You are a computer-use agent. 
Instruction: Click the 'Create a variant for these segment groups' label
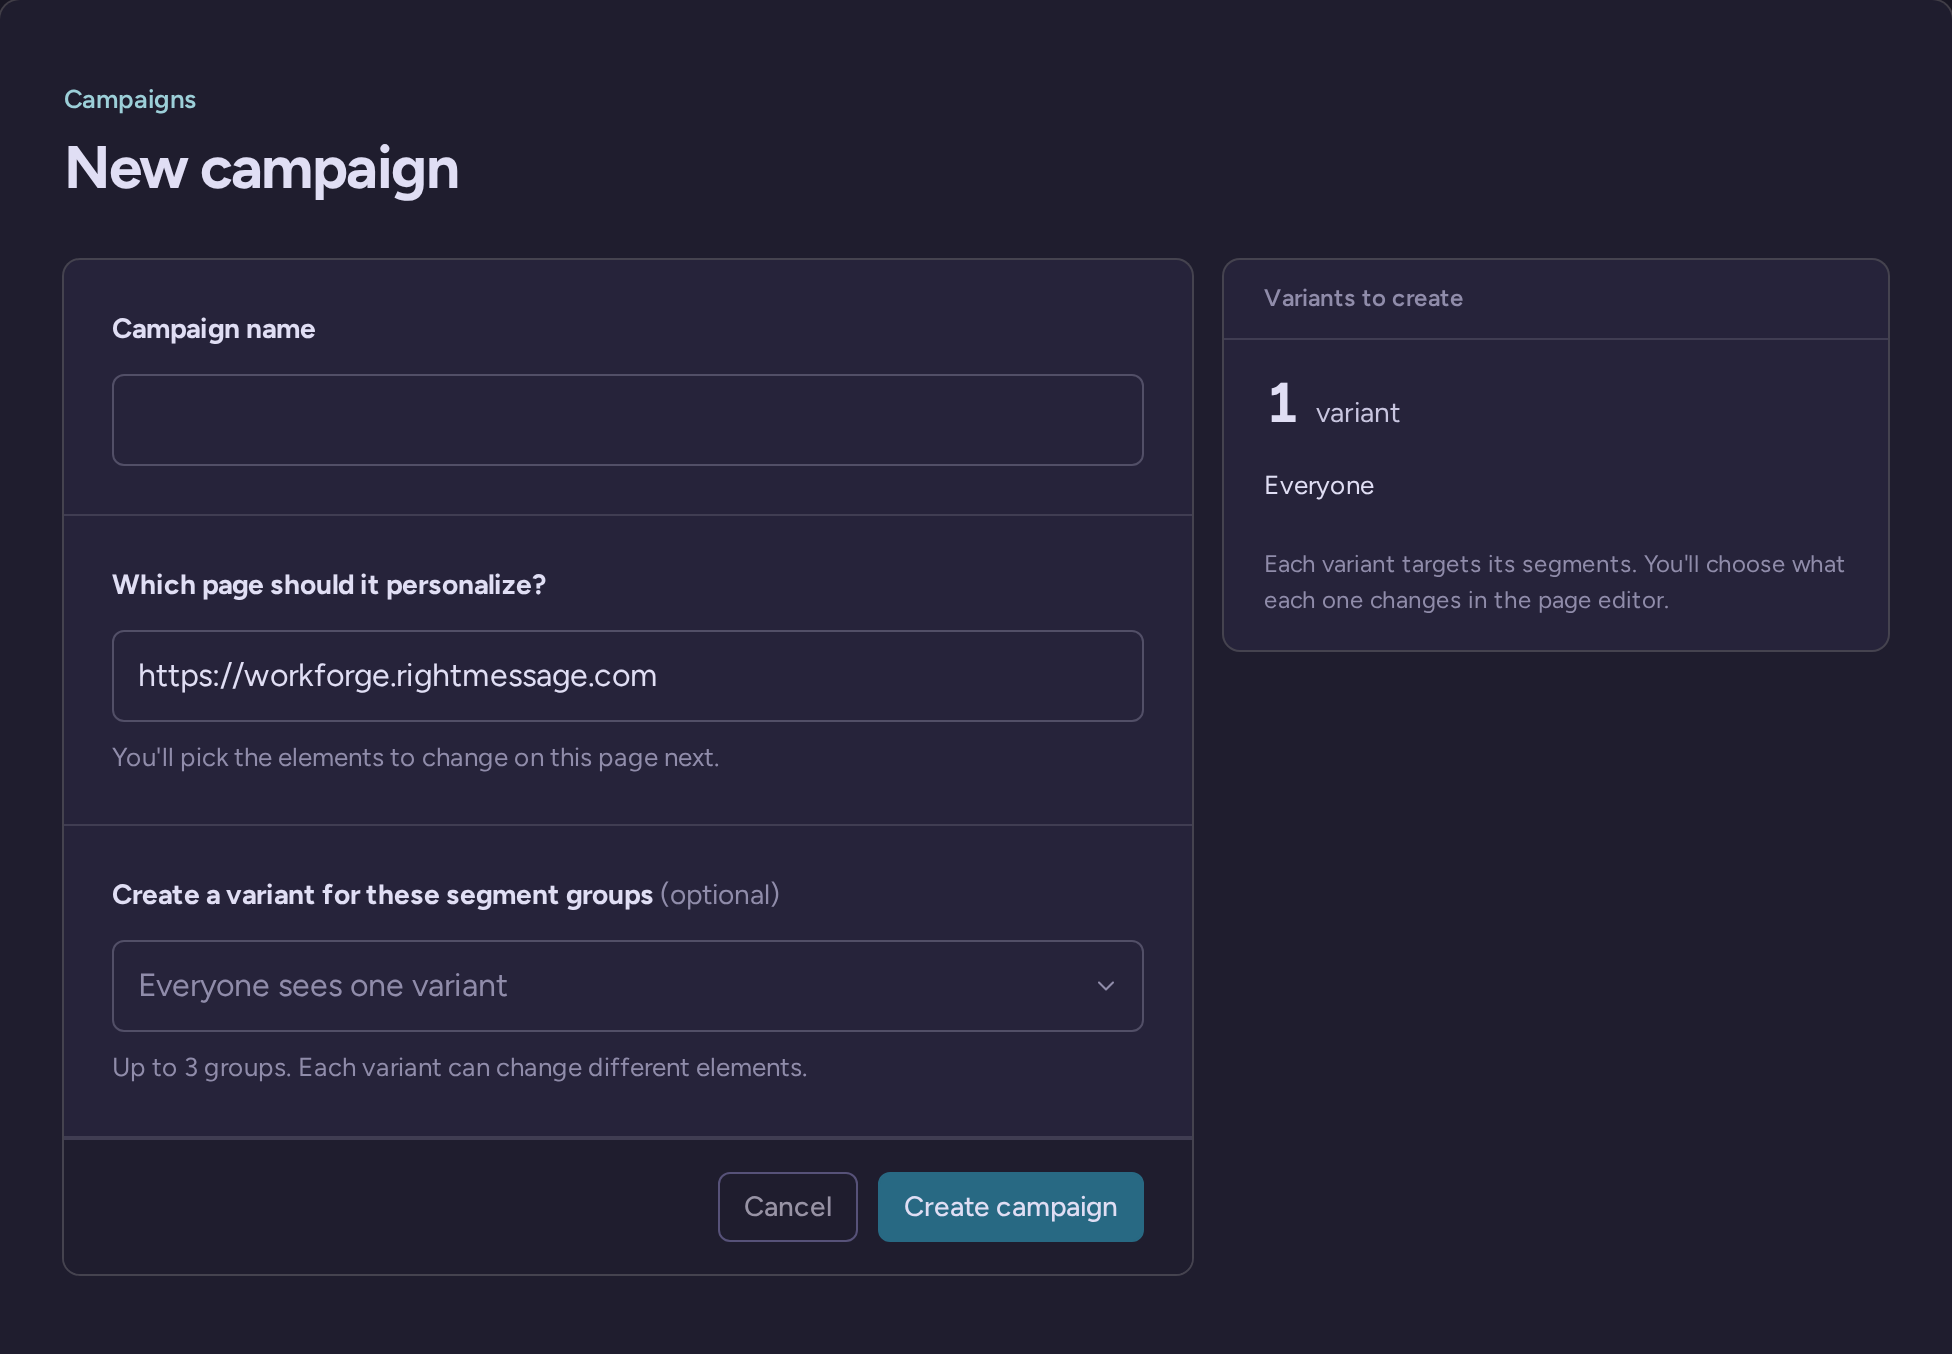pos(382,895)
